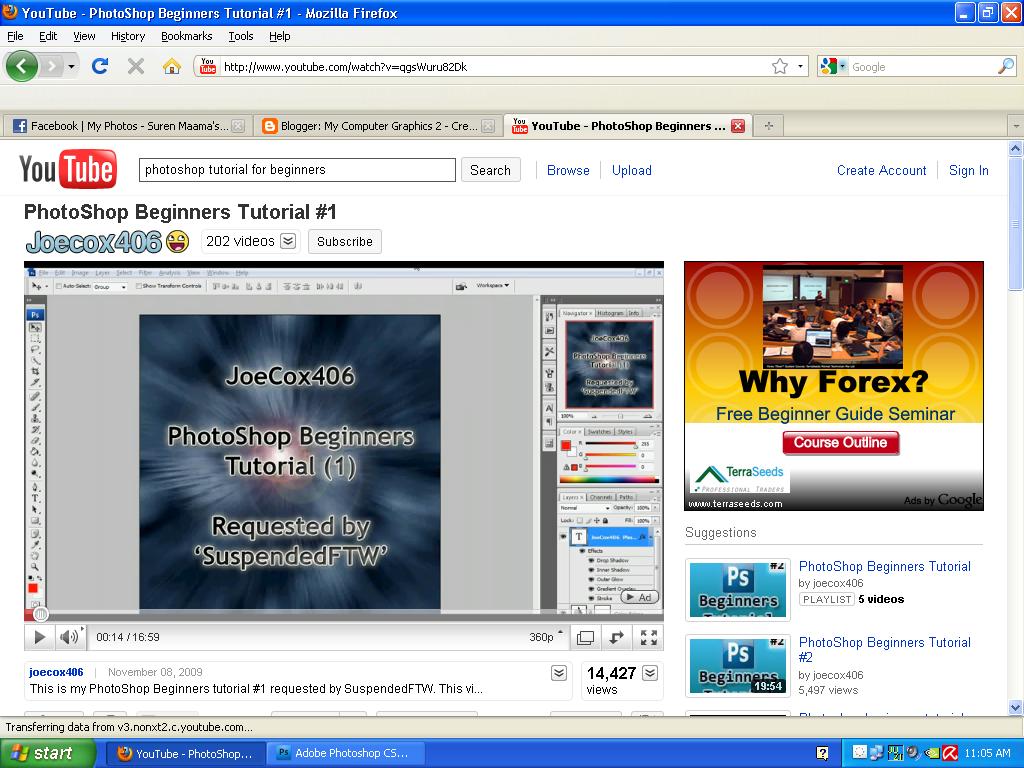Open PhotoShop Beginners Tutorial #2 link
This screenshot has height=768, width=1024.
(884, 650)
